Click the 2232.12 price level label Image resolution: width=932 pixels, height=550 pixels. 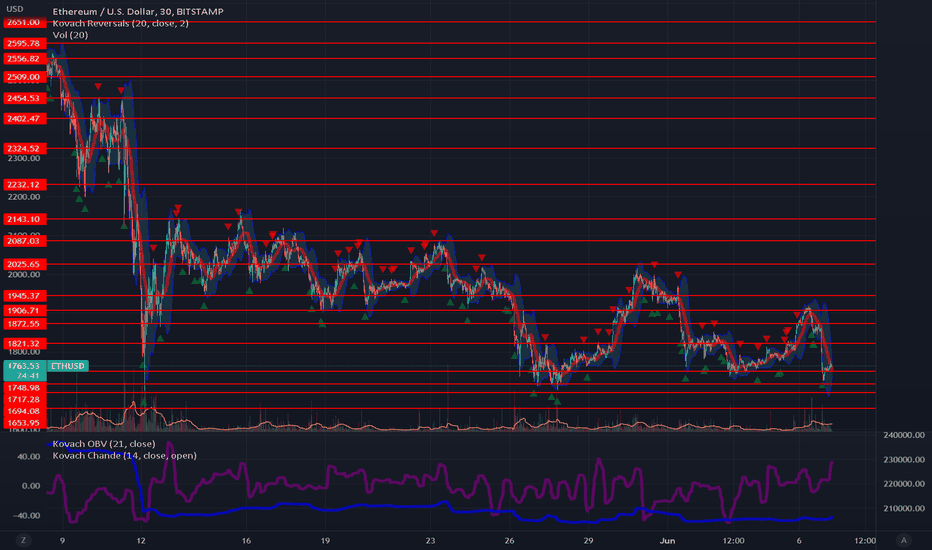click(24, 184)
